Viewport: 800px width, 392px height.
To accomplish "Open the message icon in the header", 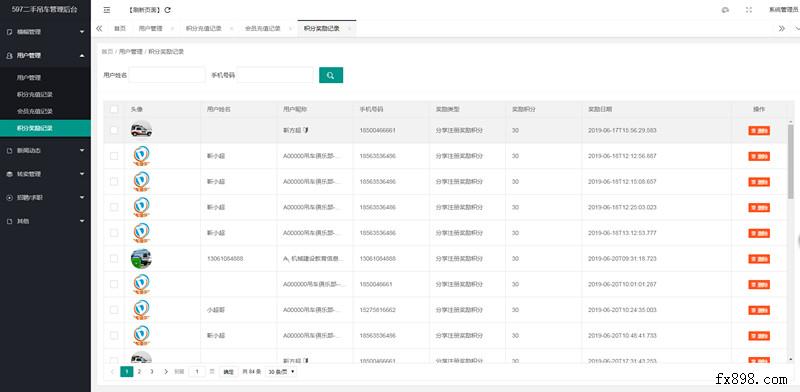I will click(725, 10).
